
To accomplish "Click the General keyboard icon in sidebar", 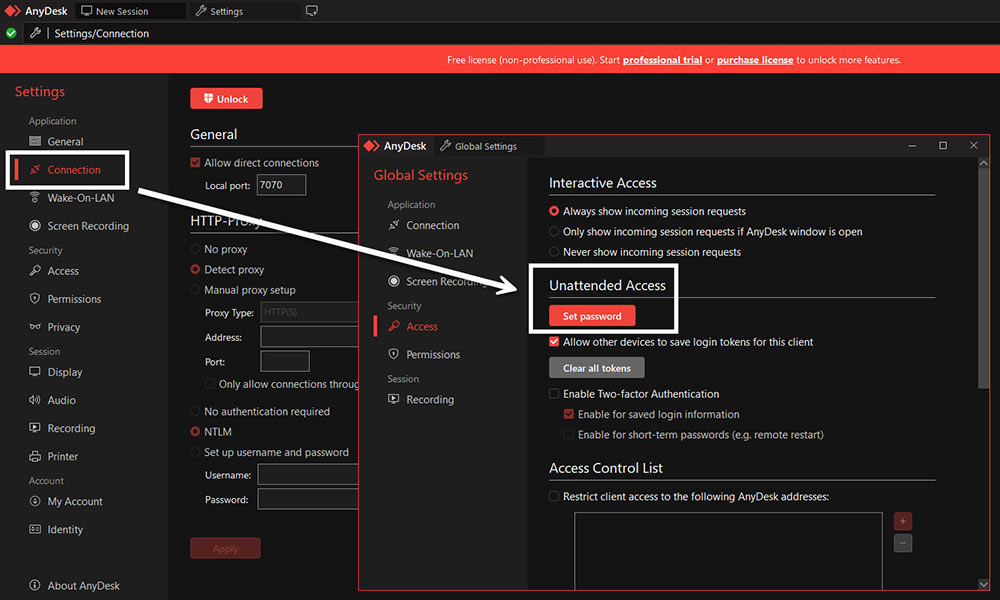I will pyautogui.click(x=35, y=141).
